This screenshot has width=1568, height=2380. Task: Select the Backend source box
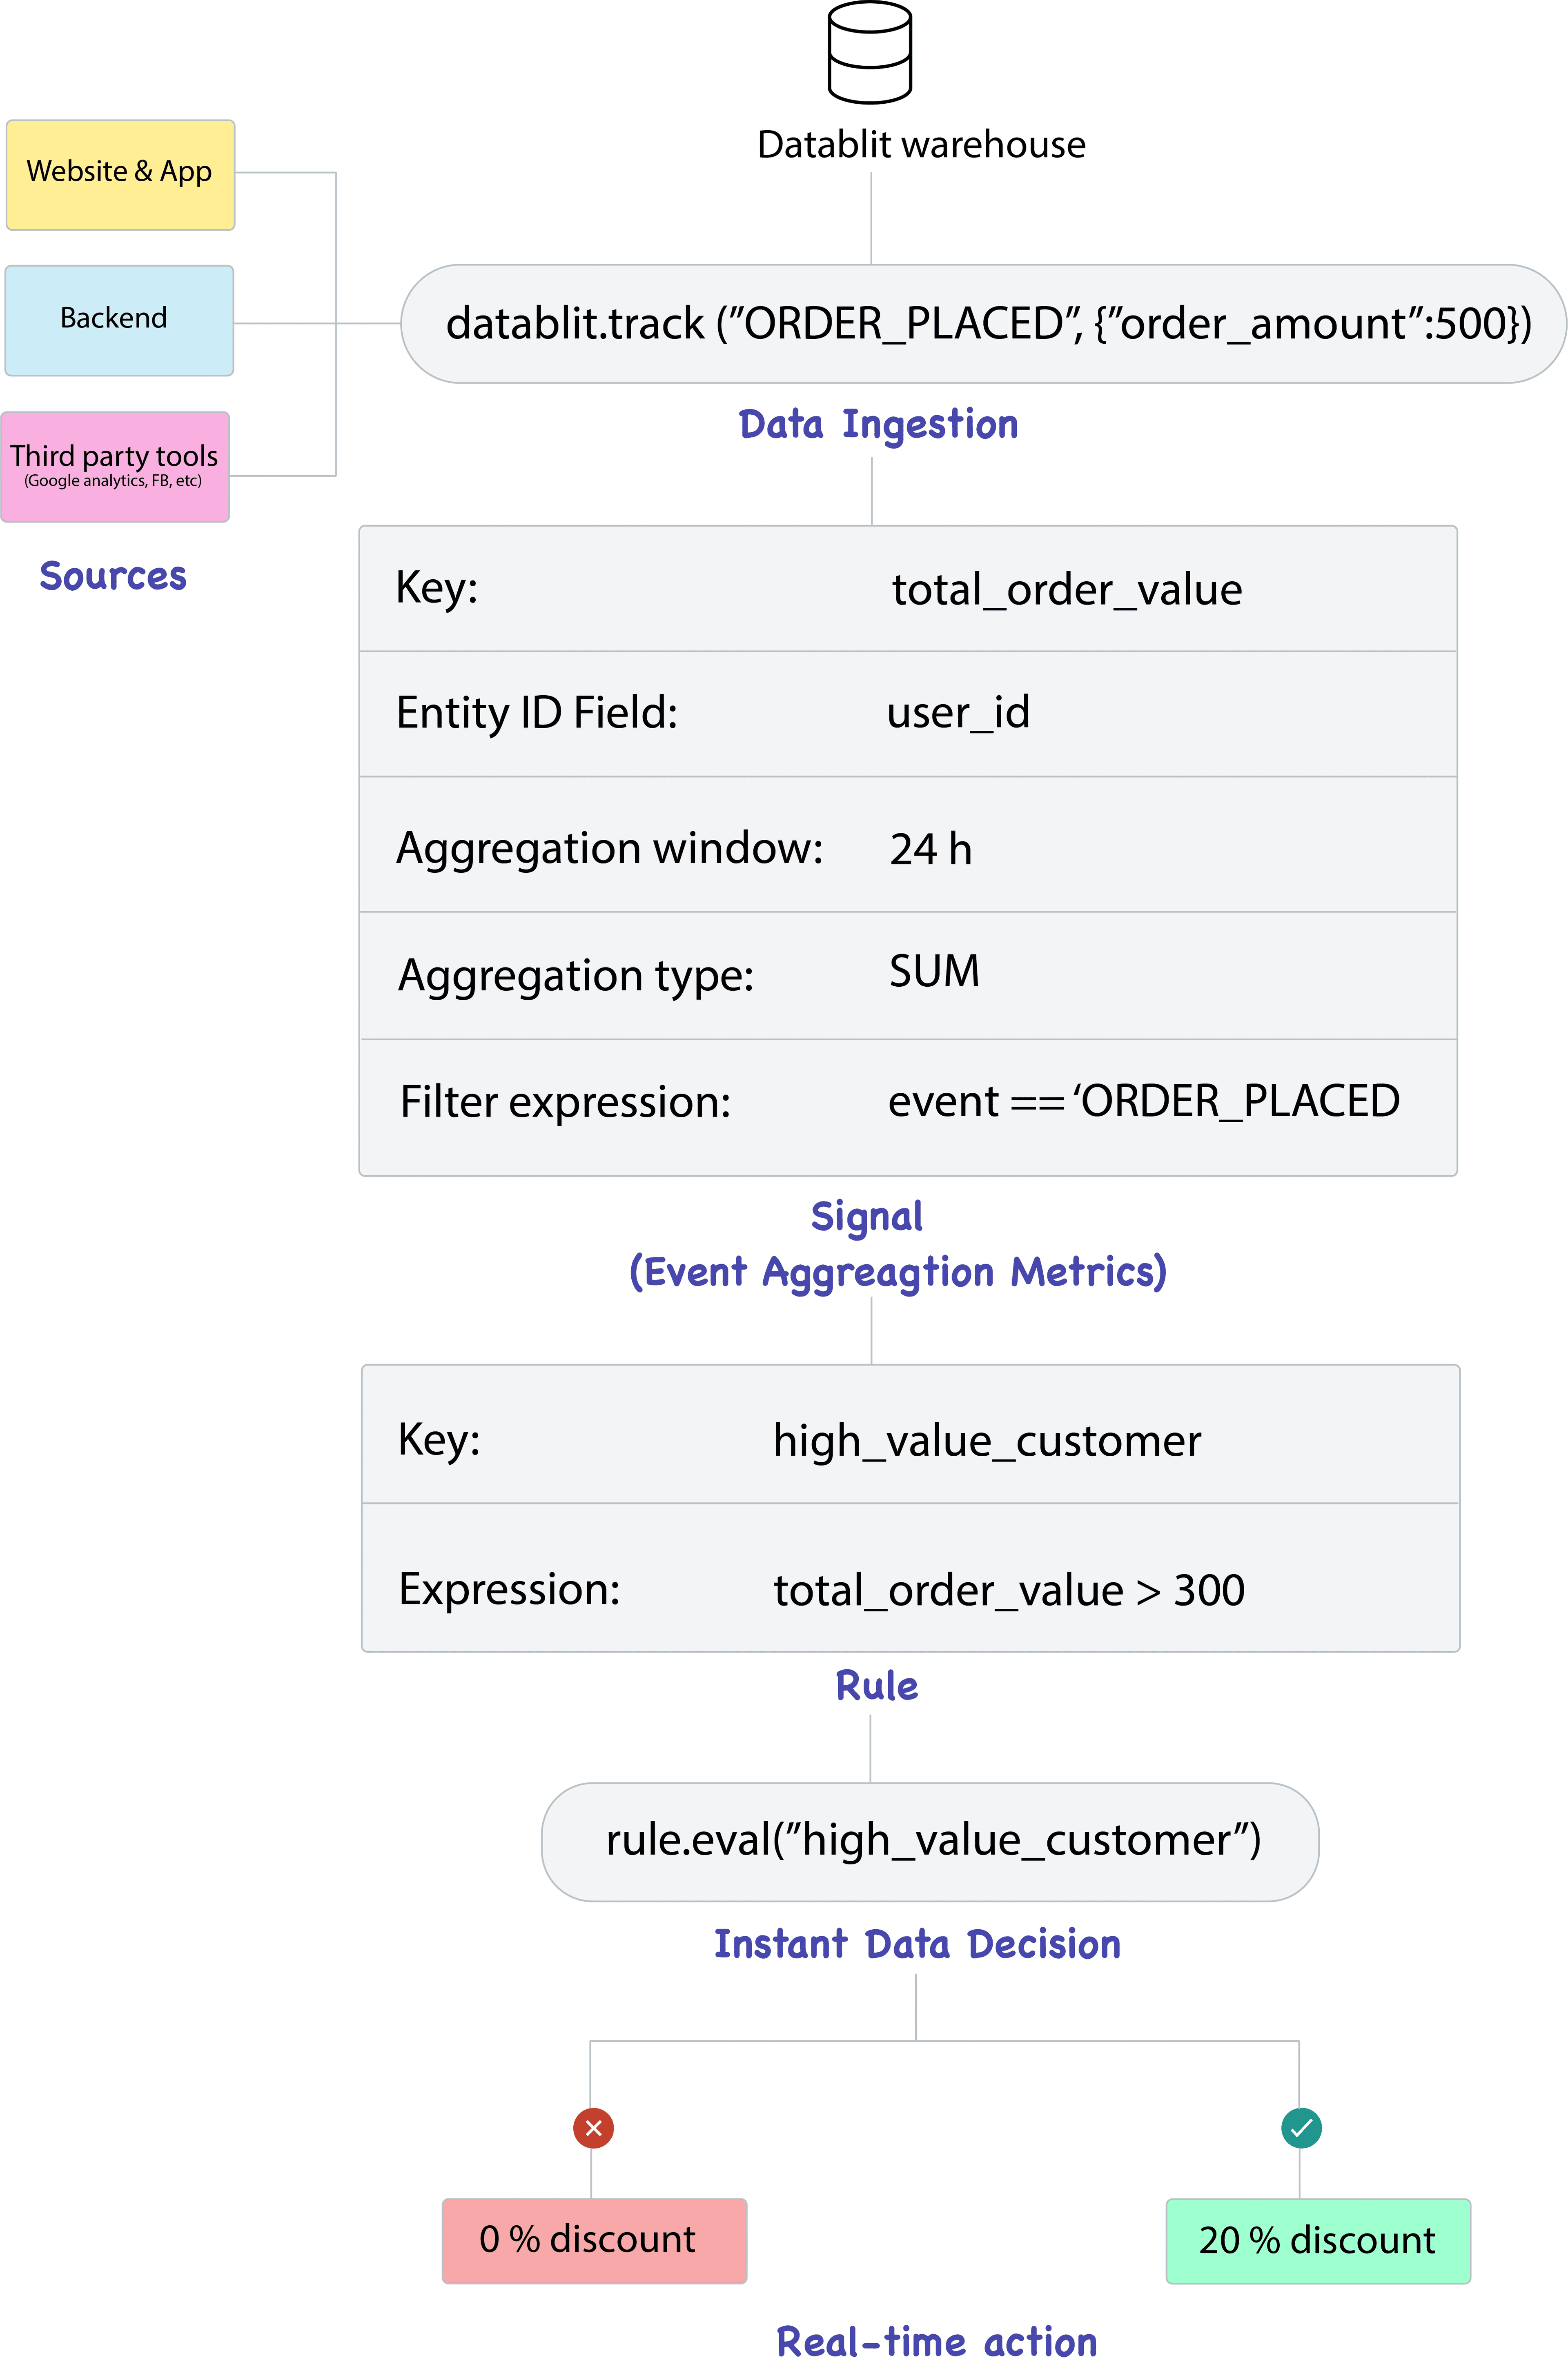pos(119,320)
